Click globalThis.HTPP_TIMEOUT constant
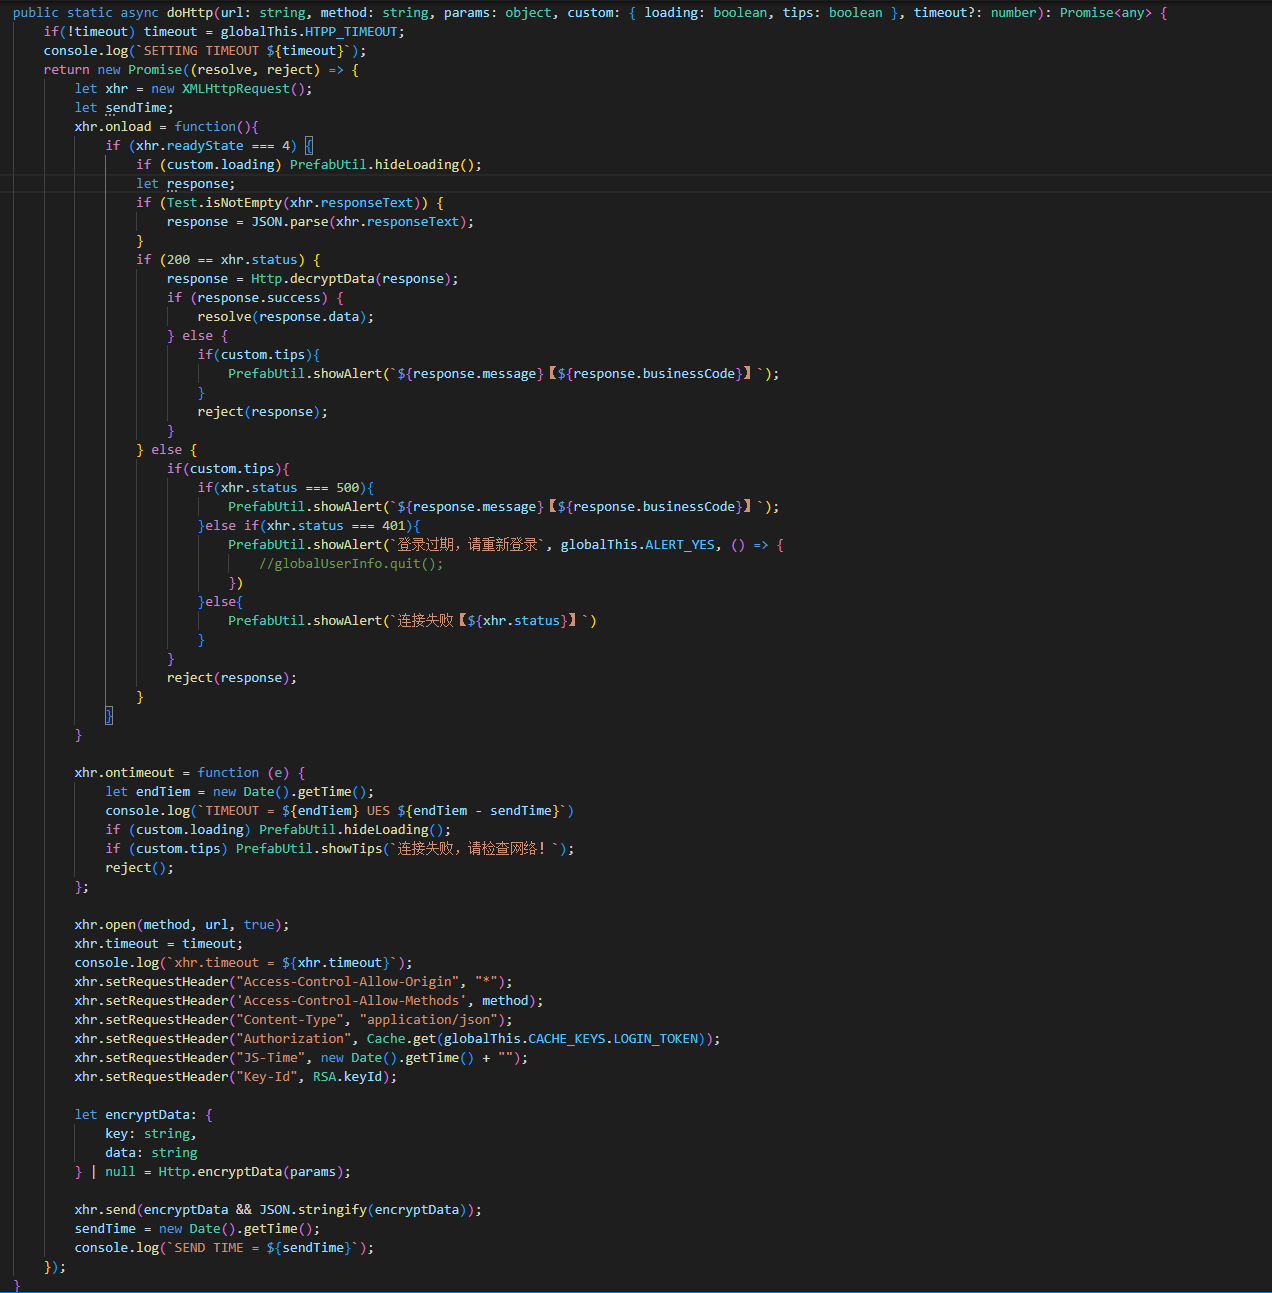Viewport: 1272px width, 1293px height. 309,32
